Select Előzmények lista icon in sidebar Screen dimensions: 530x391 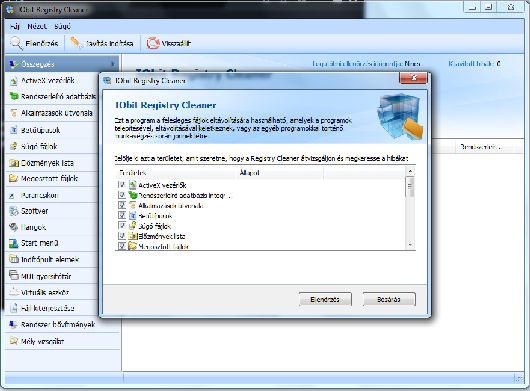14,163
